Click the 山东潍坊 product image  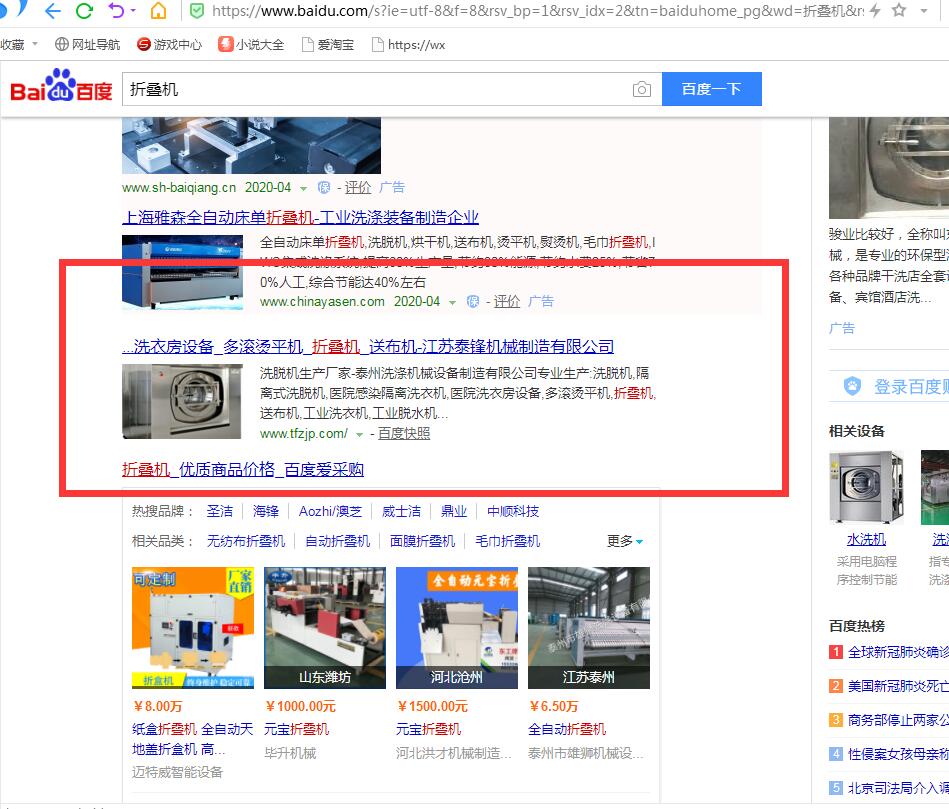pyautogui.click(x=325, y=628)
